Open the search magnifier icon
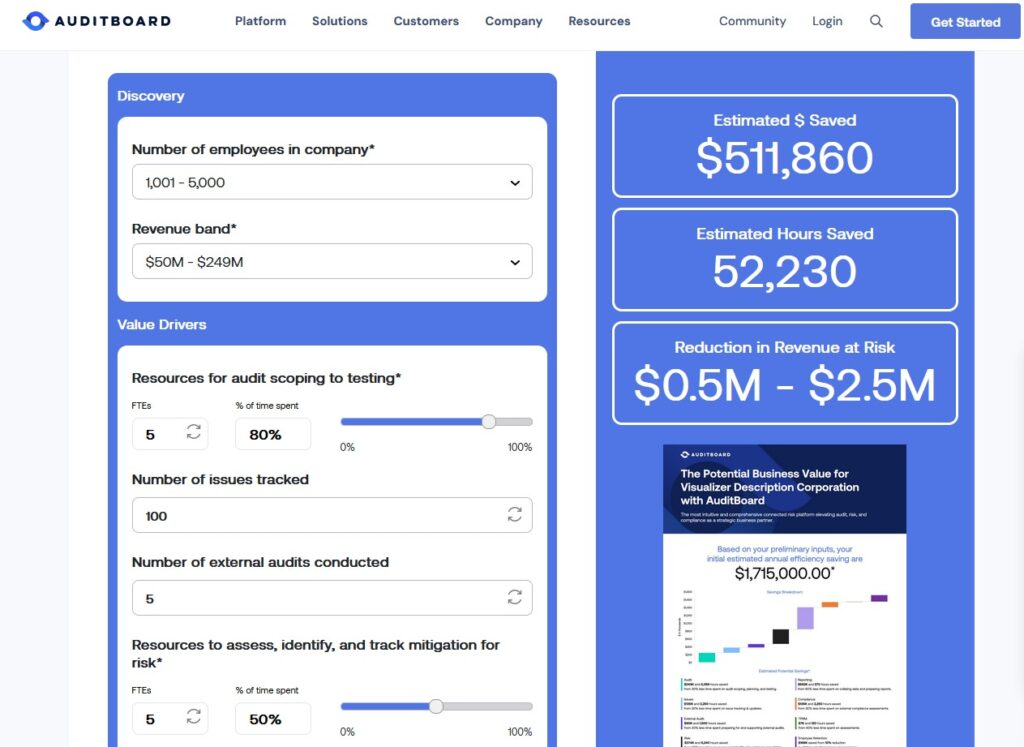The width and height of the screenshot is (1024, 747). (876, 21)
